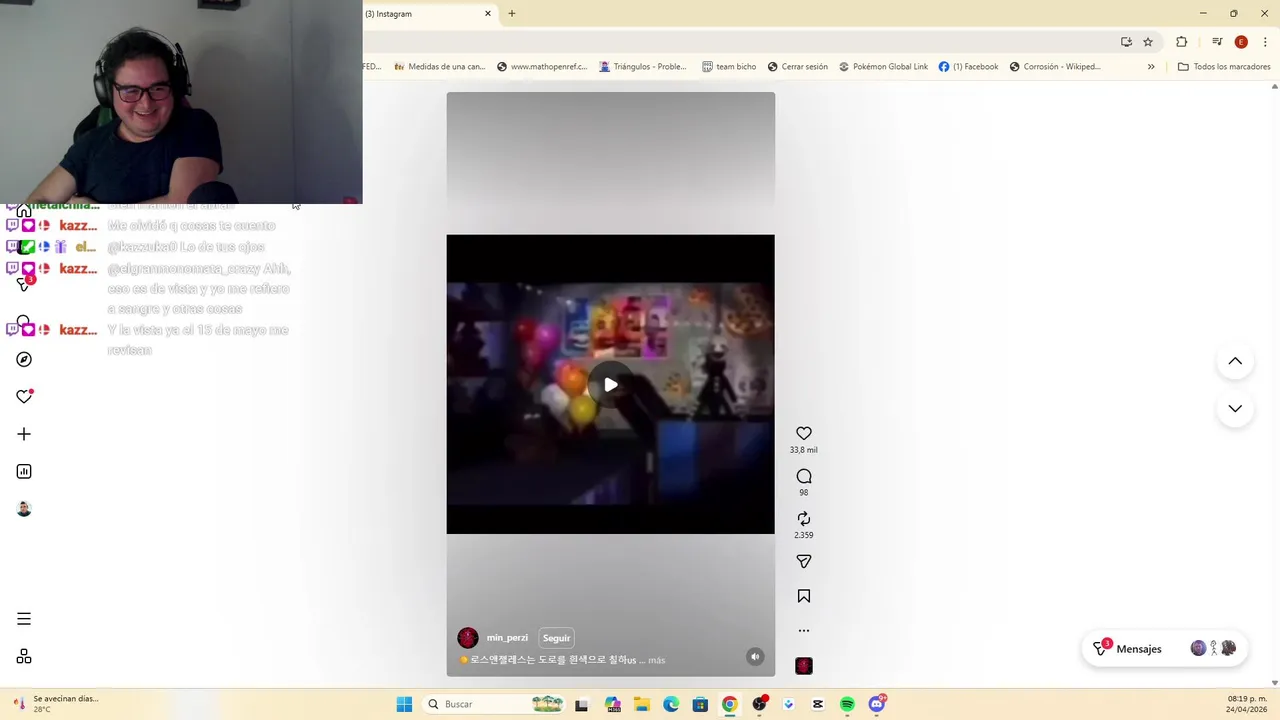Open the reel's comments bubble icon
The width and height of the screenshot is (1280, 720).
803,476
